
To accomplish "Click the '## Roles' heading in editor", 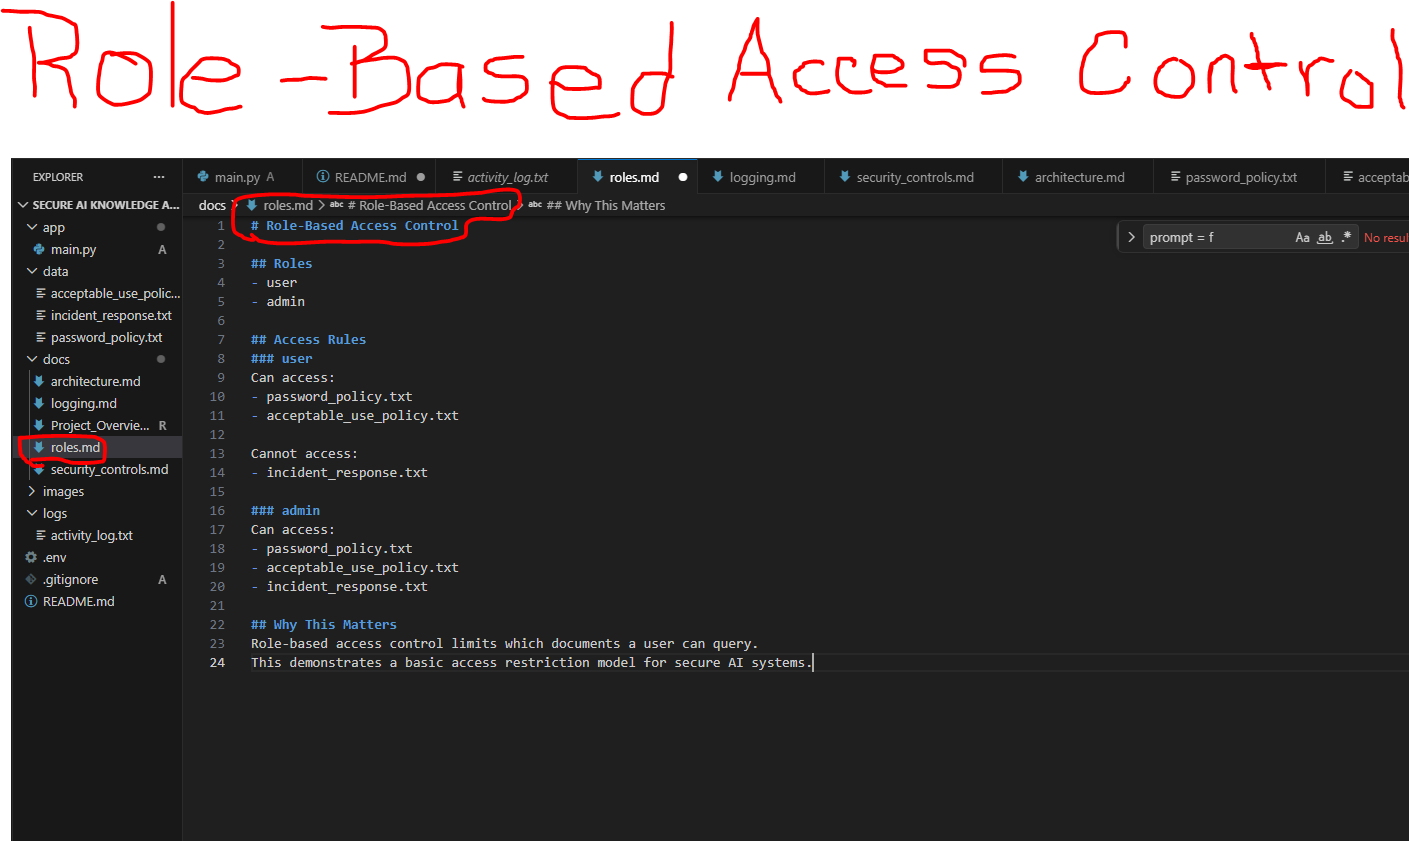I will [x=282, y=264].
